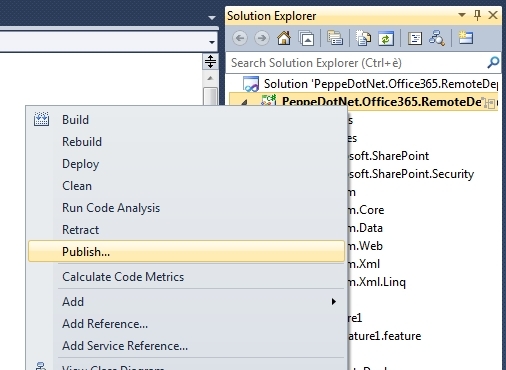Open the document tab list dropdown

pyautogui.click(x=212, y=18)
